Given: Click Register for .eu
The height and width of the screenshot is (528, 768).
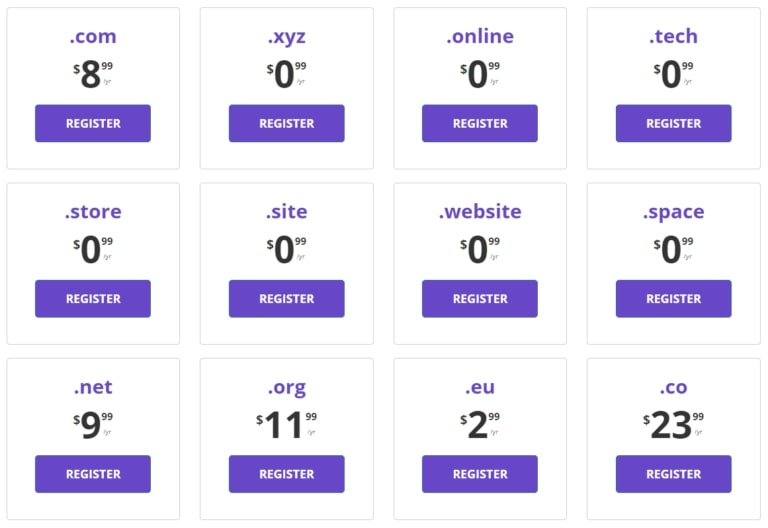Looking at the screenshot, I should coord(480,474).
